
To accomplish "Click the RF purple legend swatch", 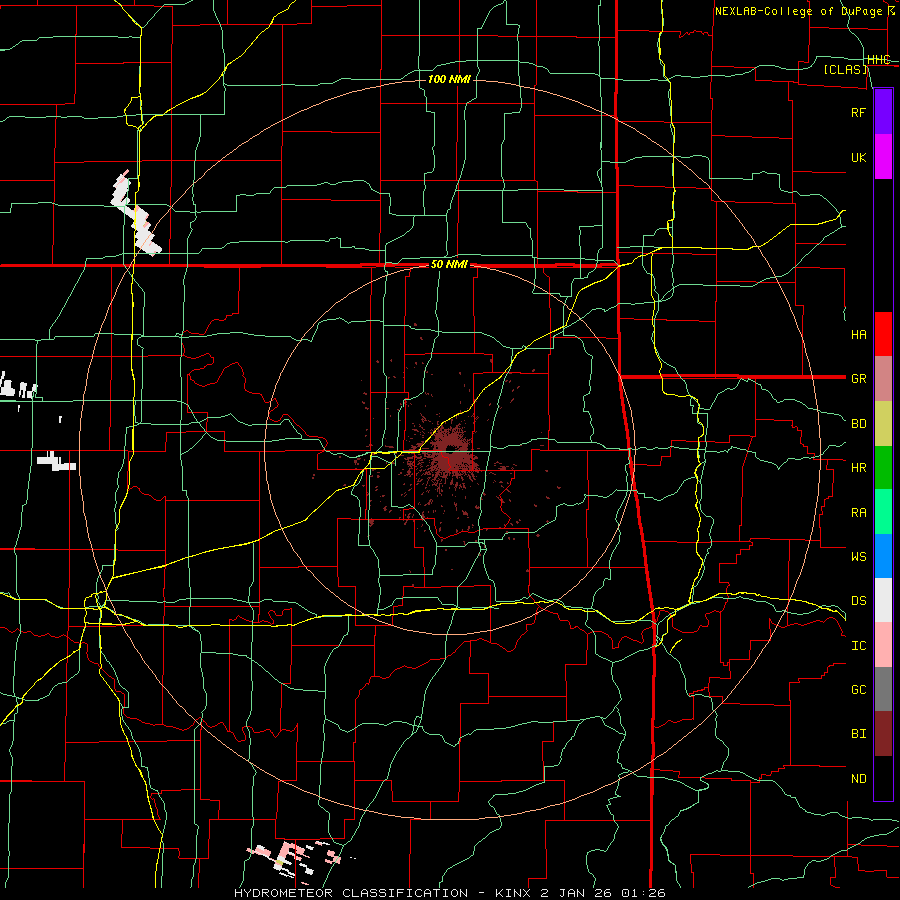I will [x=883, y=112].
